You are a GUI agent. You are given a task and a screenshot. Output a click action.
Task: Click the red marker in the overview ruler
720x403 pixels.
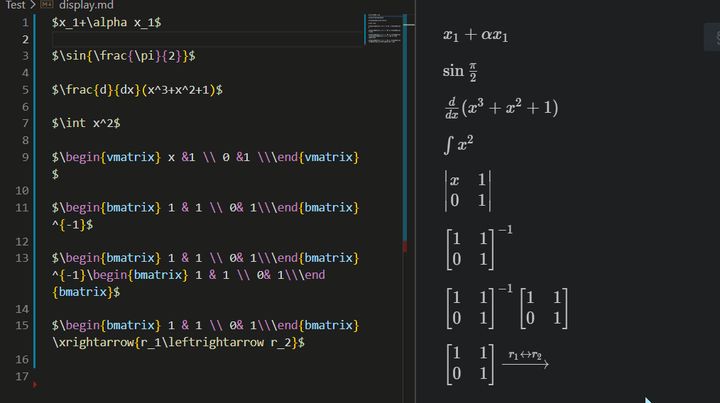tap(405, 247)
